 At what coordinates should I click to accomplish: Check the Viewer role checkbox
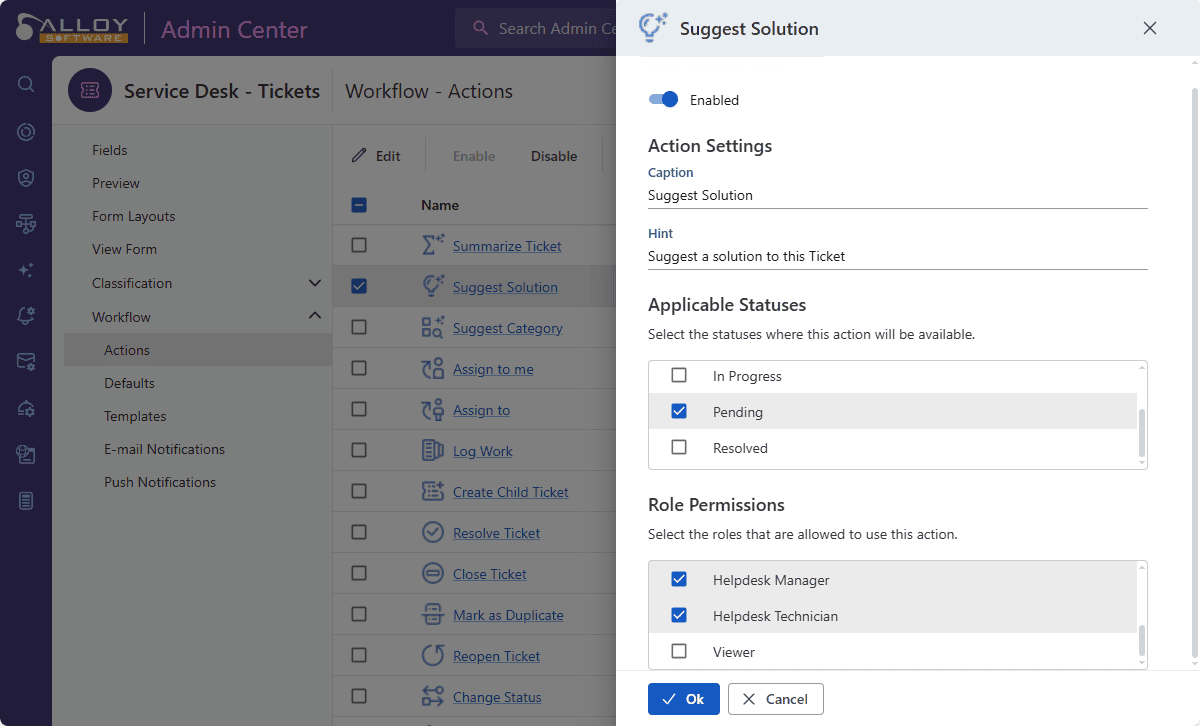[x=679, y=652]
